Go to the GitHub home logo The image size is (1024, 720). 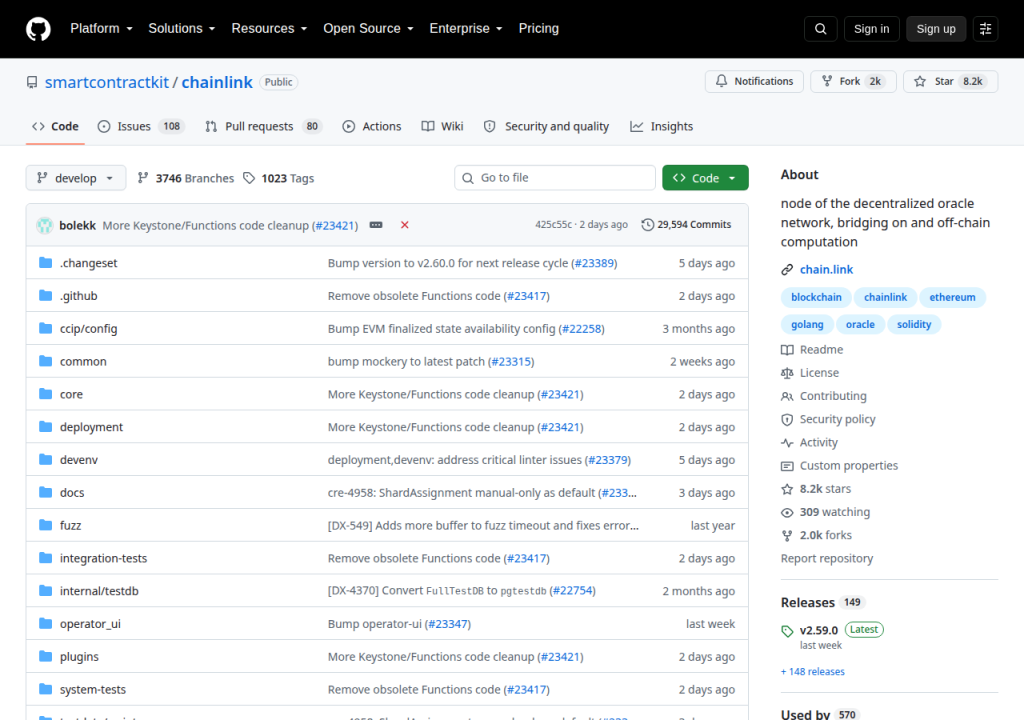pyautogui.click(x=38, y=29)
